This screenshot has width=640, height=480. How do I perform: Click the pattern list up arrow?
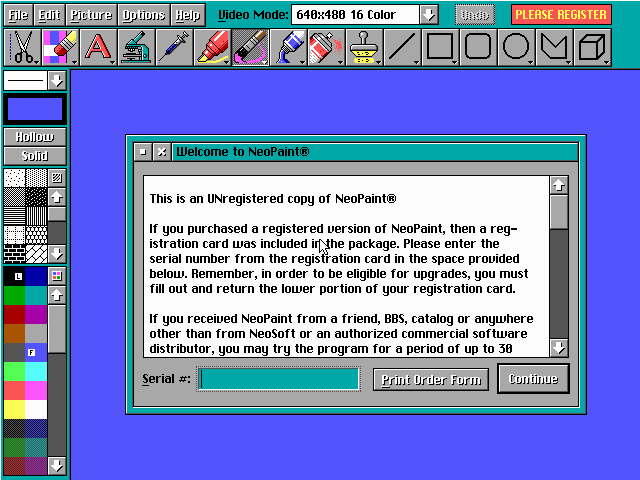coord(57,198)
